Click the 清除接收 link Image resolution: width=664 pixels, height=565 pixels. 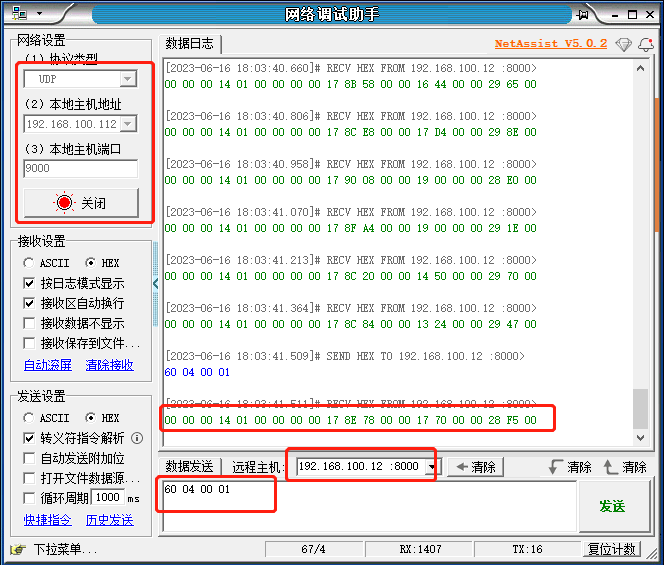tap(110, 365)
